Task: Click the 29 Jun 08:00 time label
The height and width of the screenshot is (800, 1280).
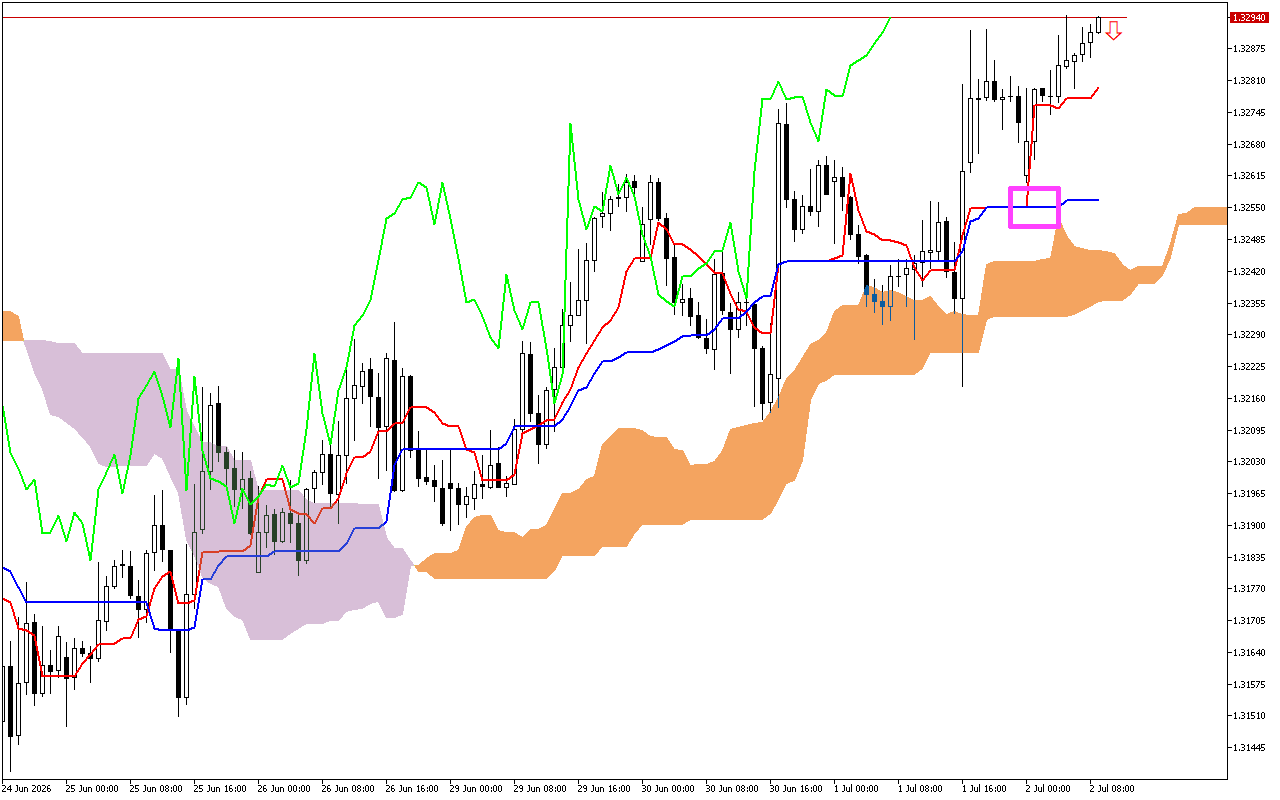Action: (x=540, y=788)
